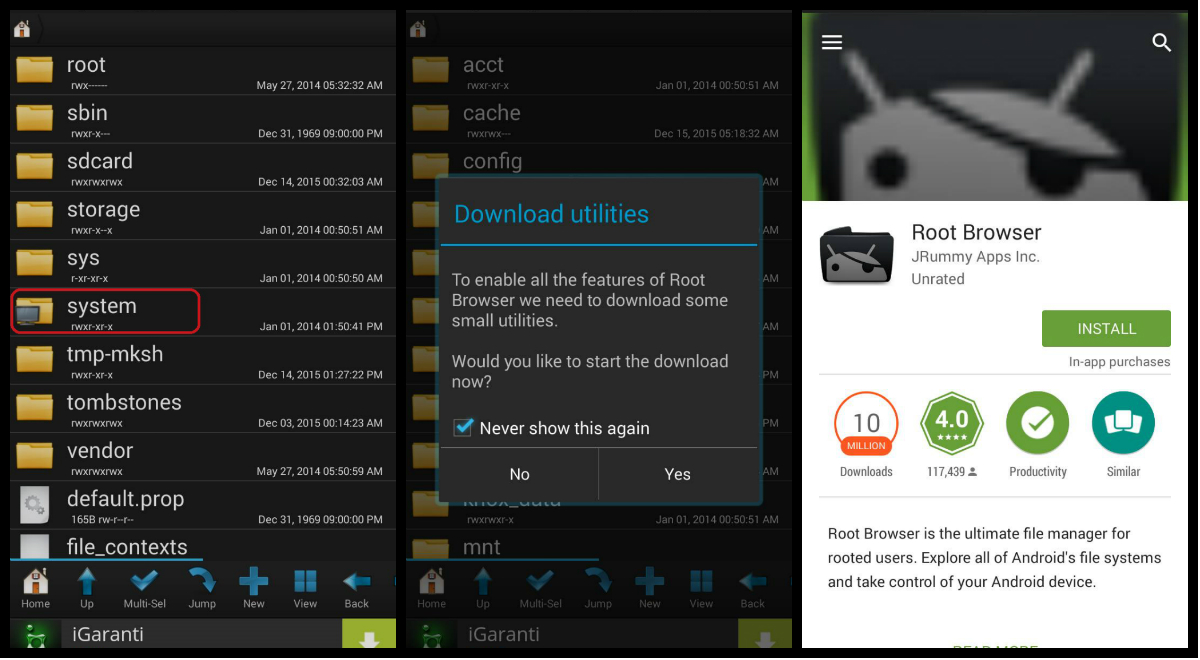Tap the home breadcrumb icon at top left
This screenshot has width=1200, height=660.
(22, 29)
